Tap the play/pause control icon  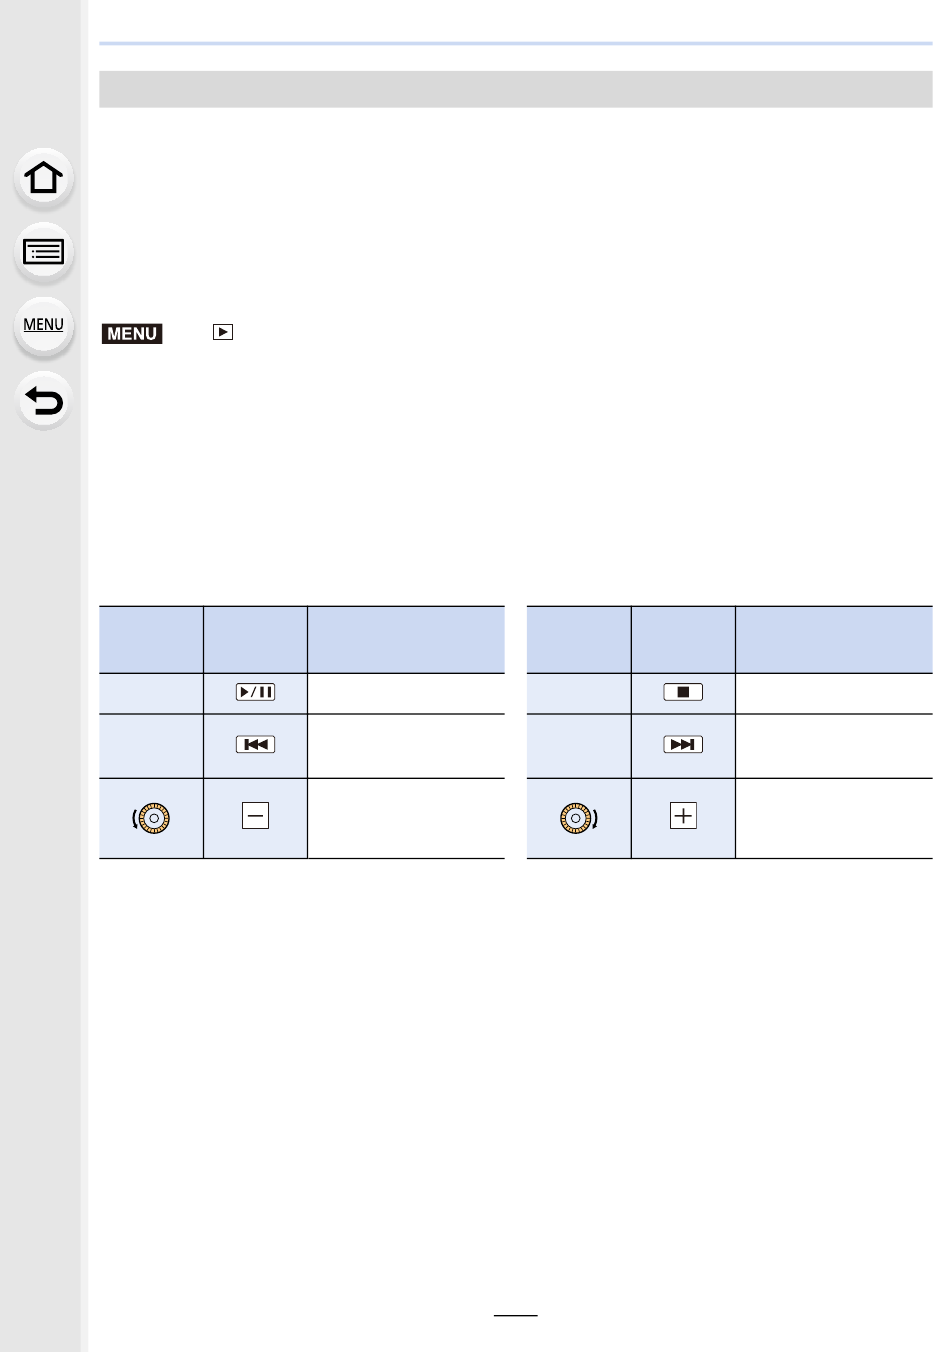[x=256, y=692]
